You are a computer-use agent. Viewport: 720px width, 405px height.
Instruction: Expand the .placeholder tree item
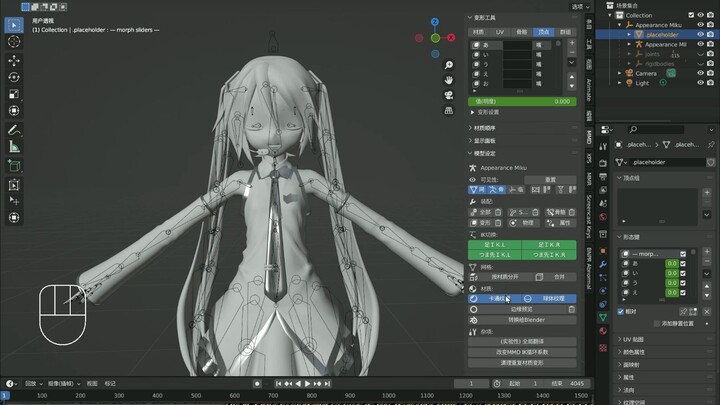(629, 34)
